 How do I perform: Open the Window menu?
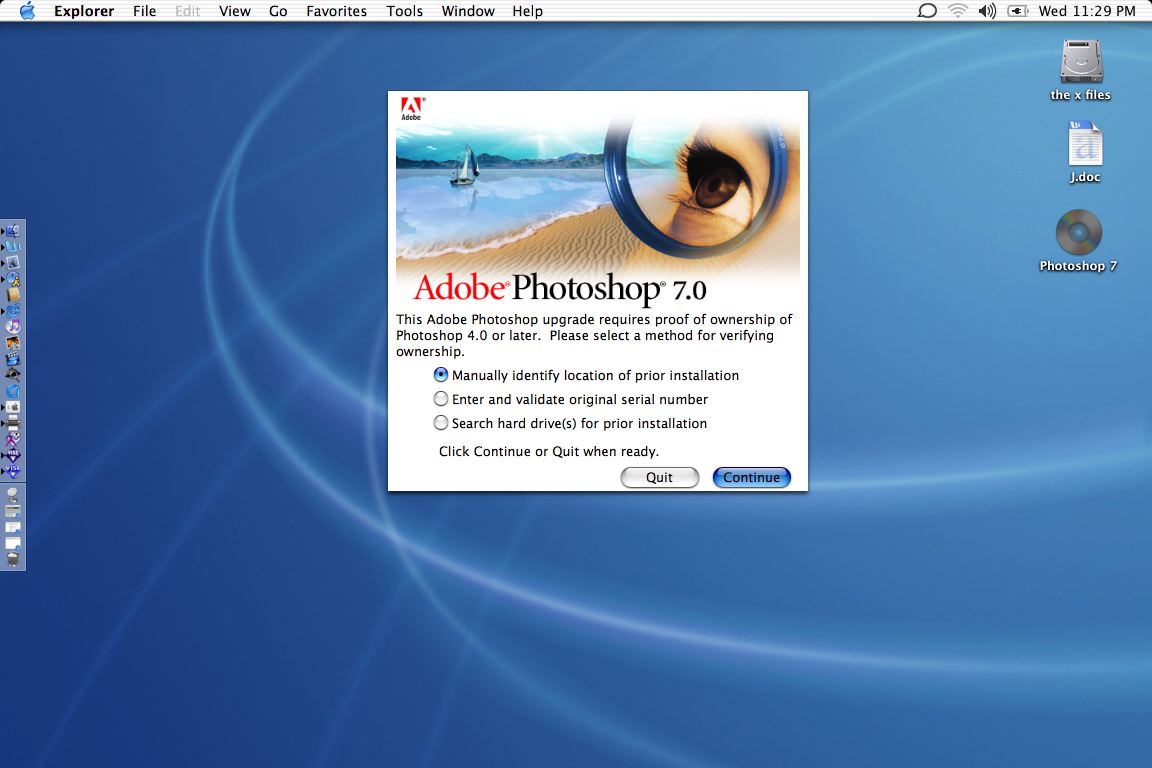tap(468, 11)
